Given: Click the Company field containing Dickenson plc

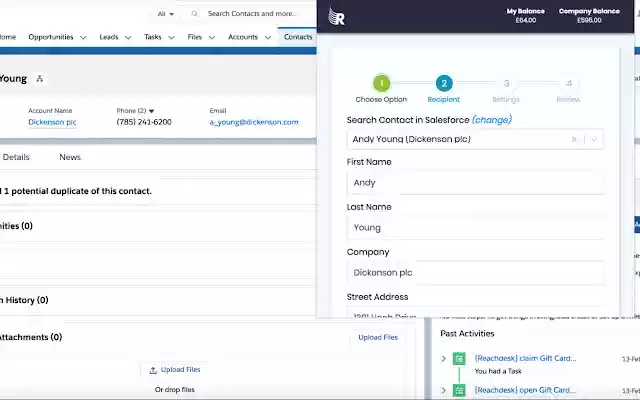Looking at the screenshot, I should point(475,273).
